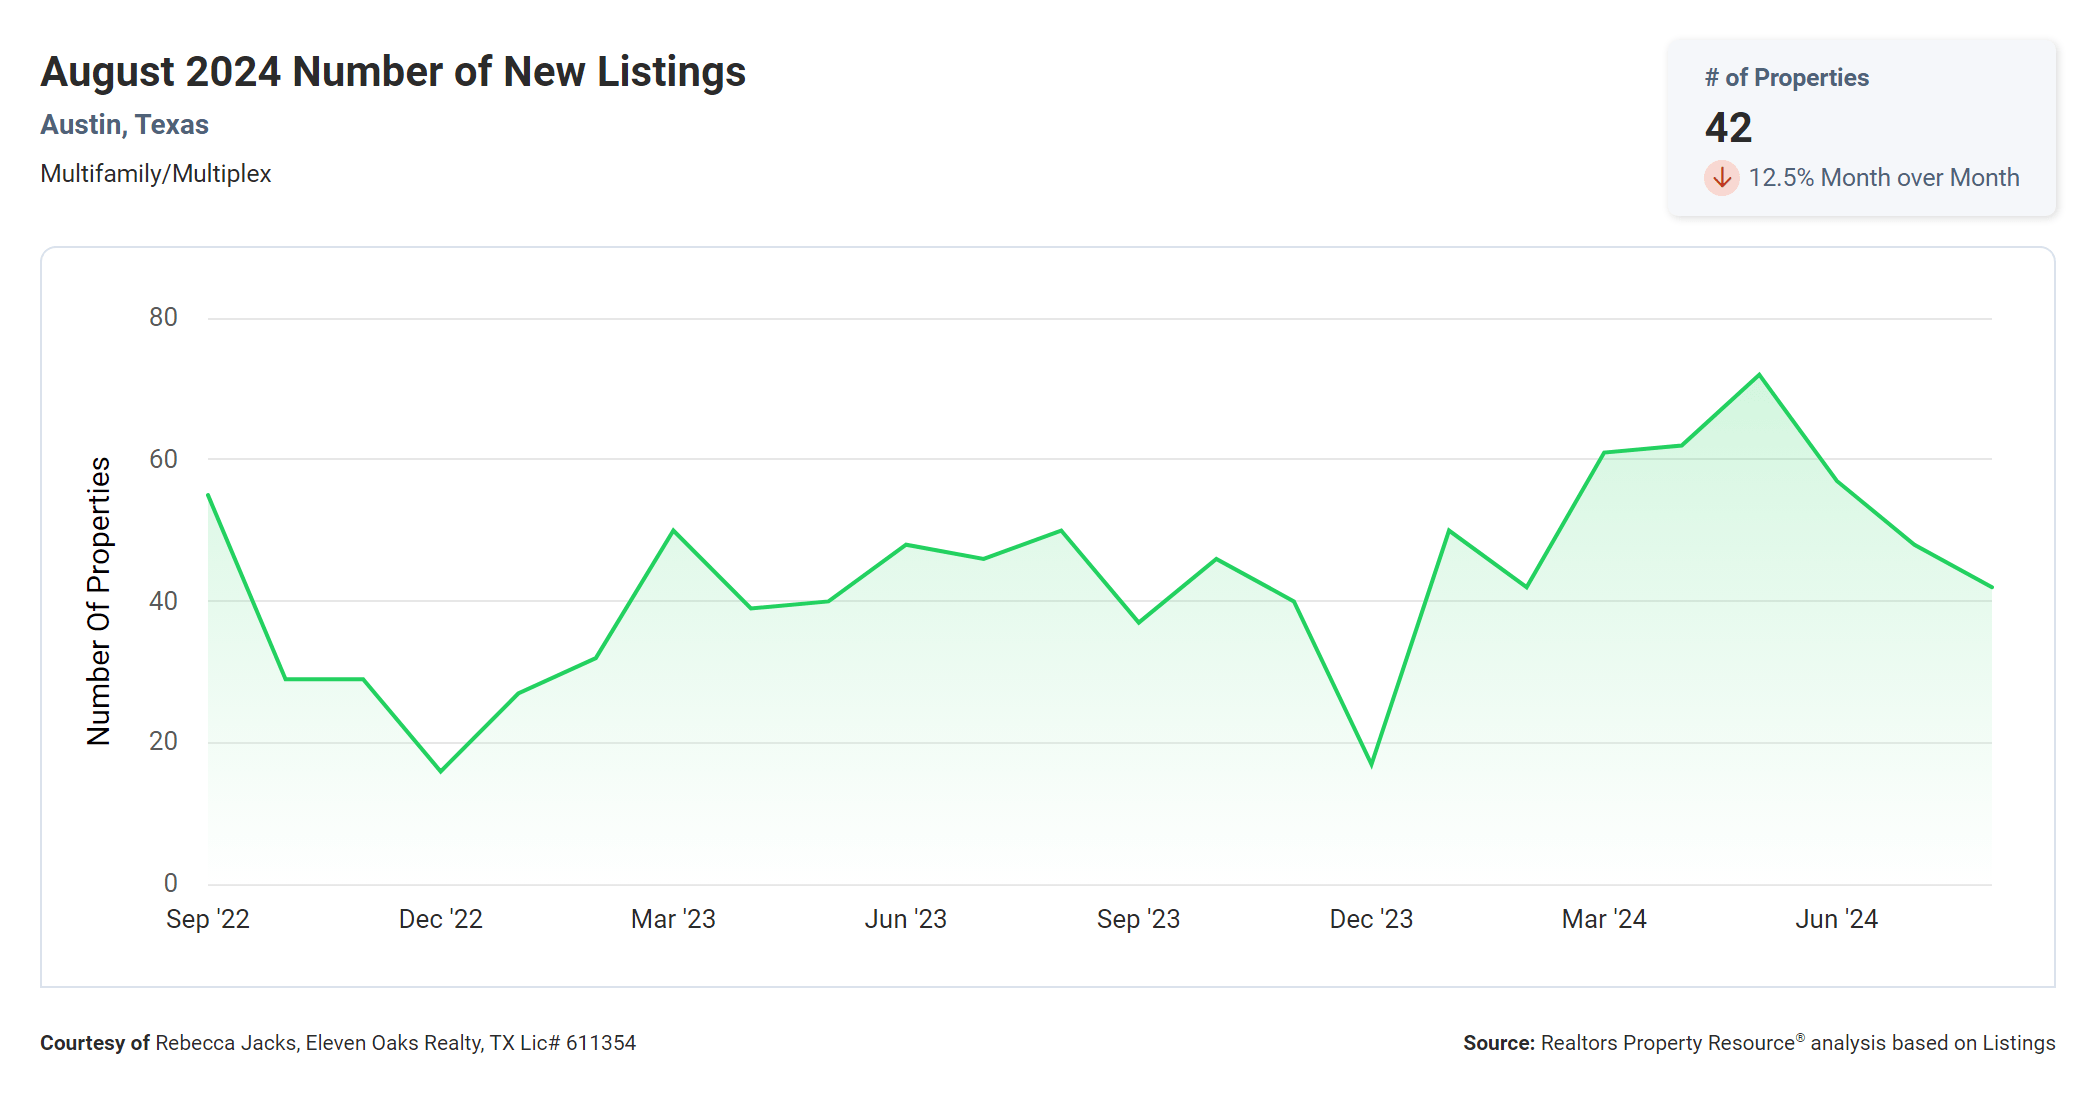Viewport: 2096px width, 1100px height.
Task: Click the 'Austin, Texas' location subtitle
Action: point(124,125)
